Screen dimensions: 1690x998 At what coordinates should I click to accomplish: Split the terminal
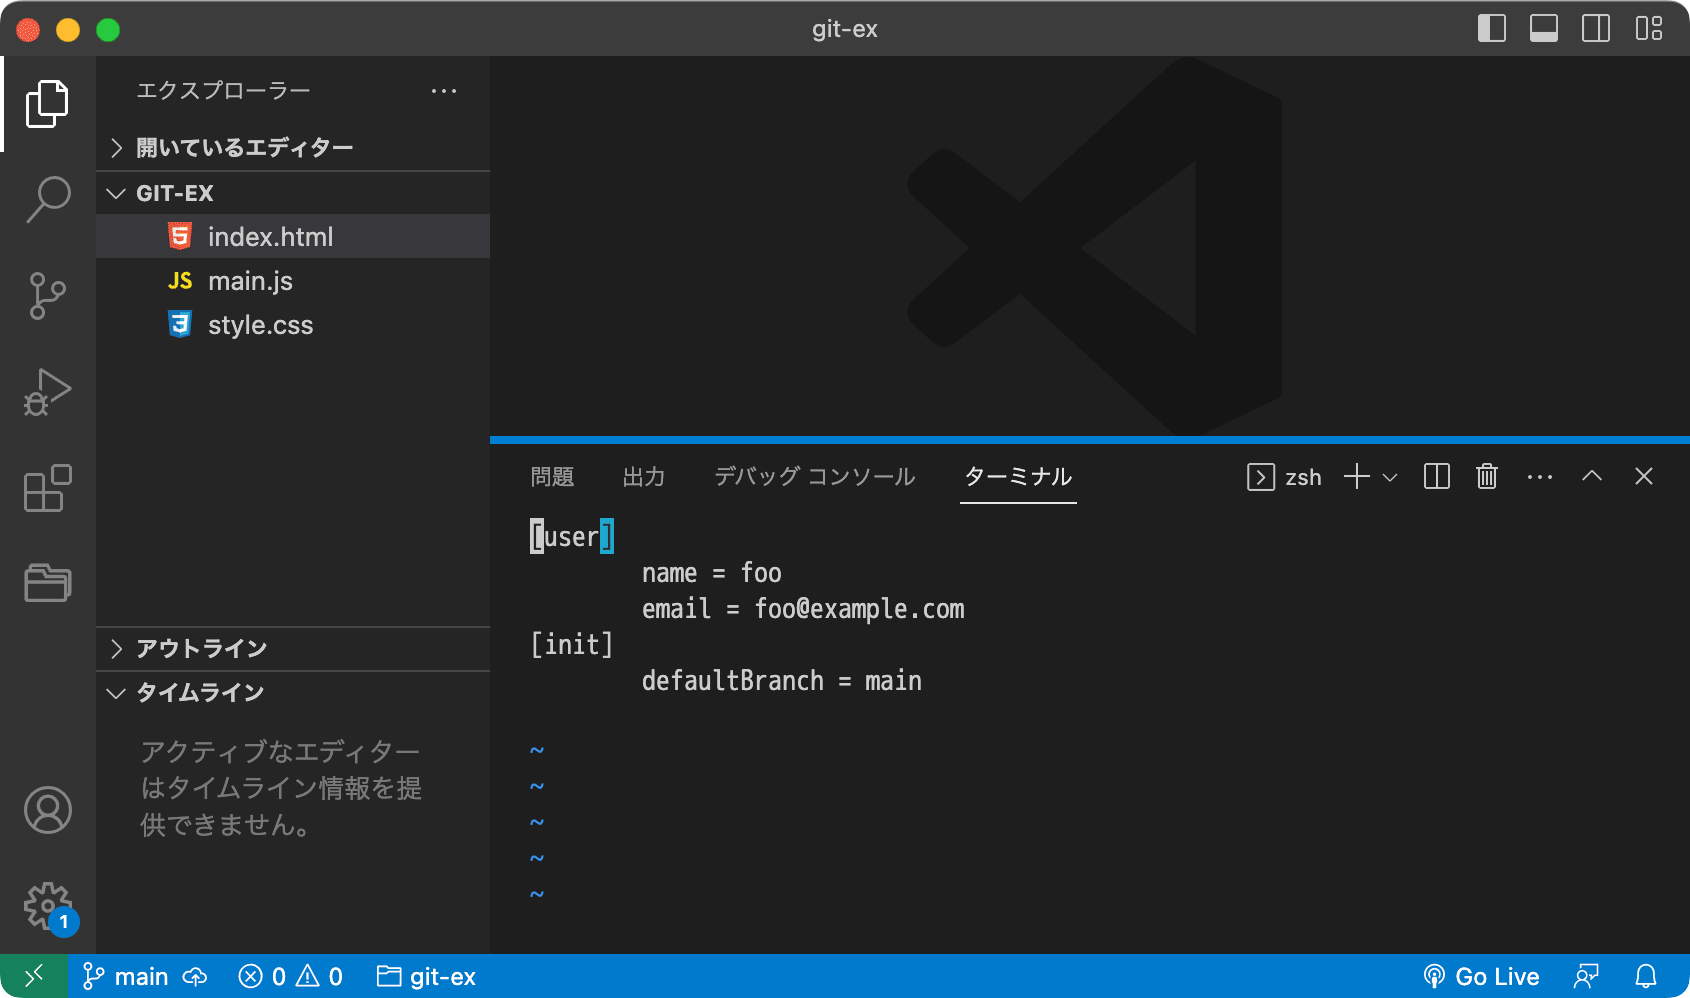(x=1436, y=477)
